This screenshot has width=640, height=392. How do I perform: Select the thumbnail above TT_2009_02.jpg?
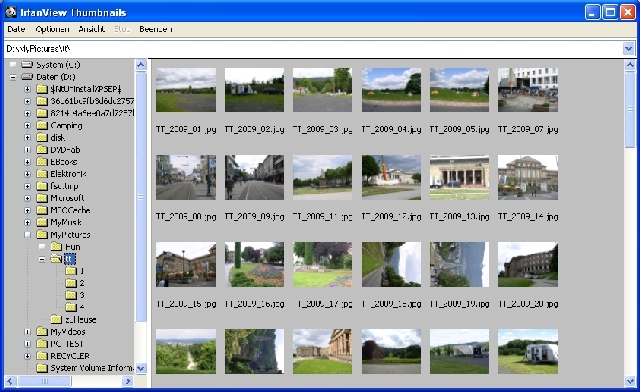coord(254,90)
